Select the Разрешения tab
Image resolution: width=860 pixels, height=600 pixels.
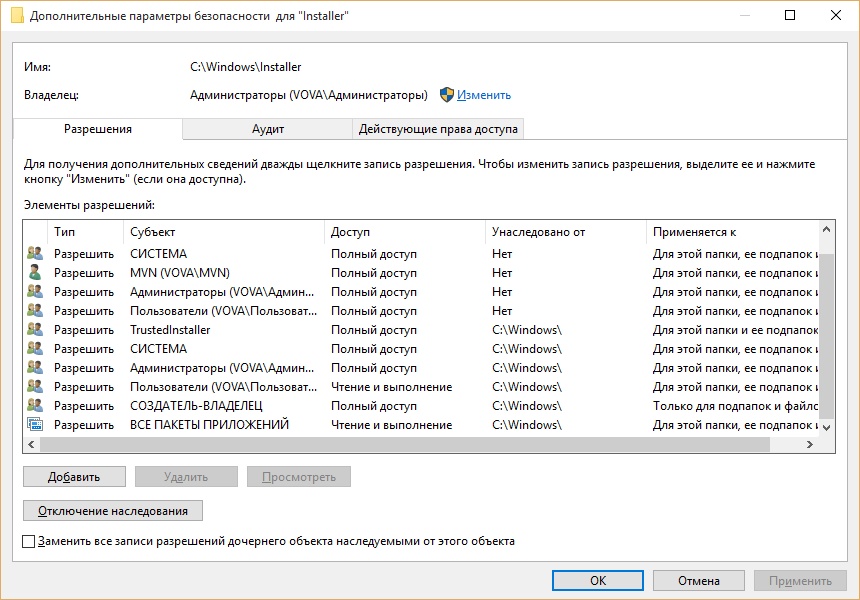(x=98, y=129)
